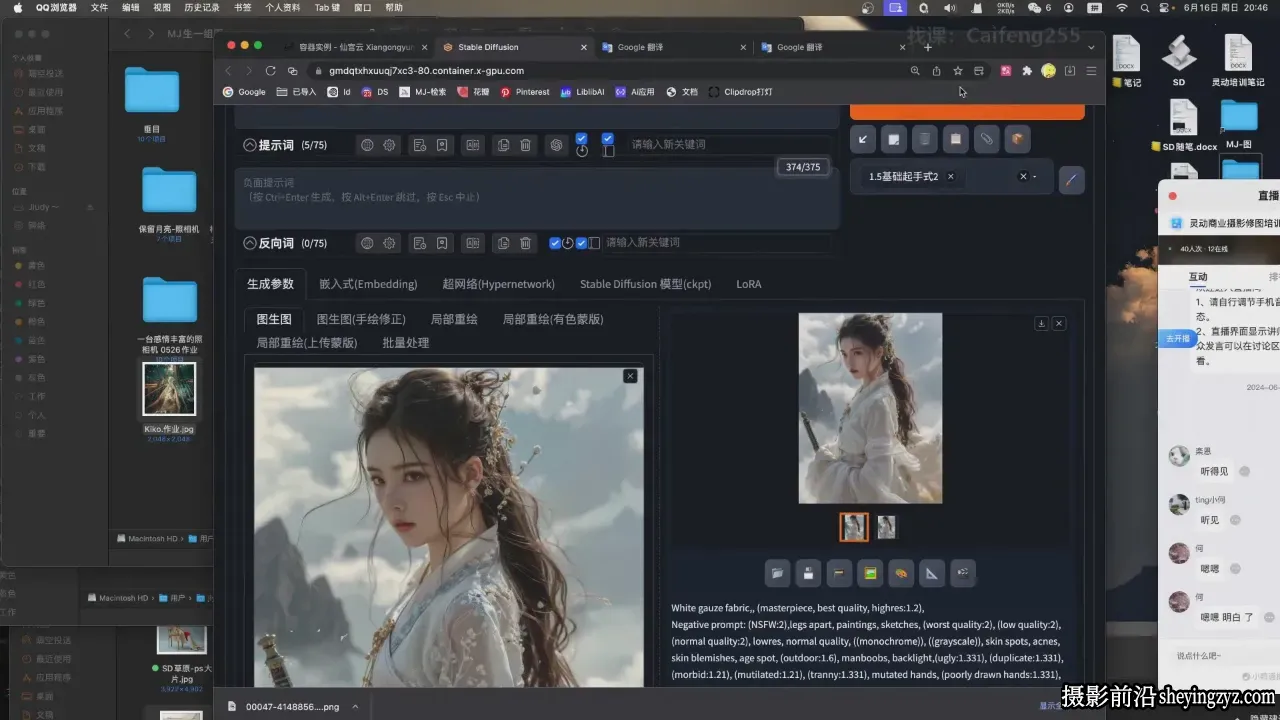
Task: Switch to 嵌入式(Embedding) tab
Action: pos(368,284)
